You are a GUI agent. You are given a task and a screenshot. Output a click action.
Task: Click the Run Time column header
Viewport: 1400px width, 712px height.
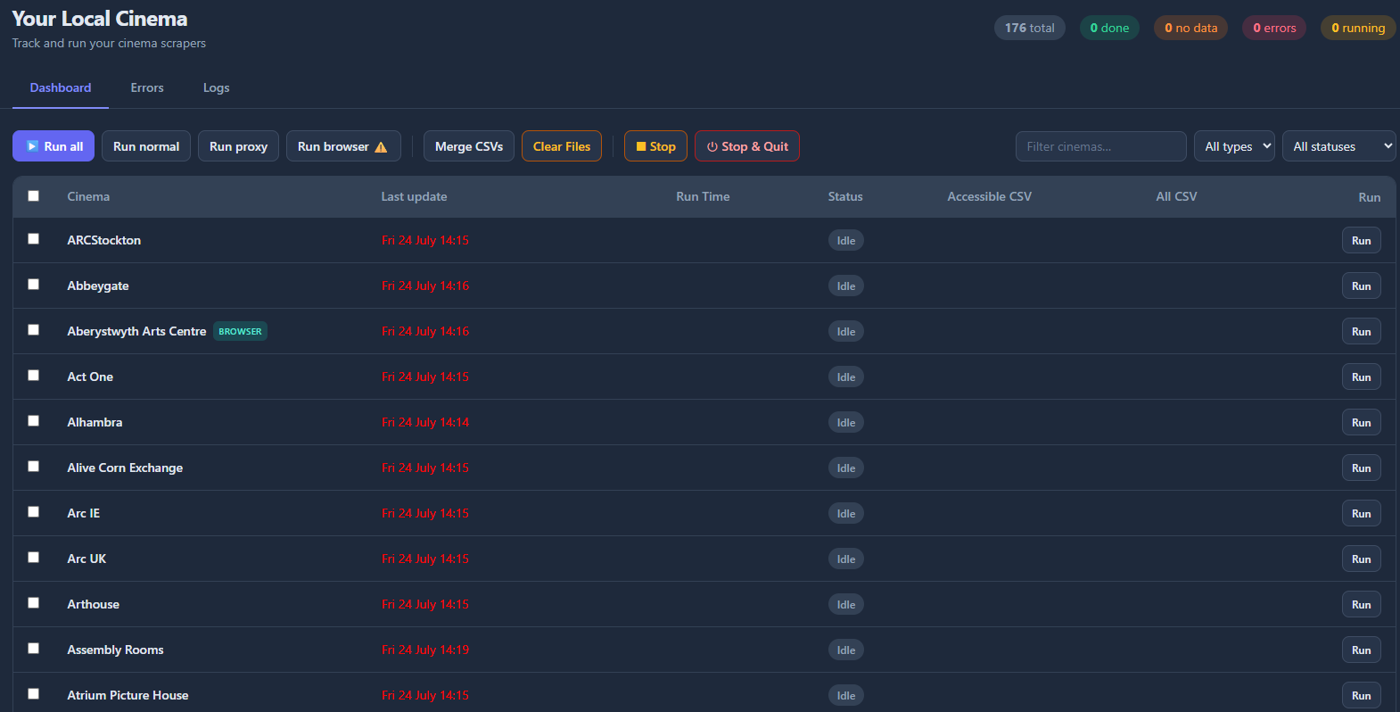click(703, 197)
